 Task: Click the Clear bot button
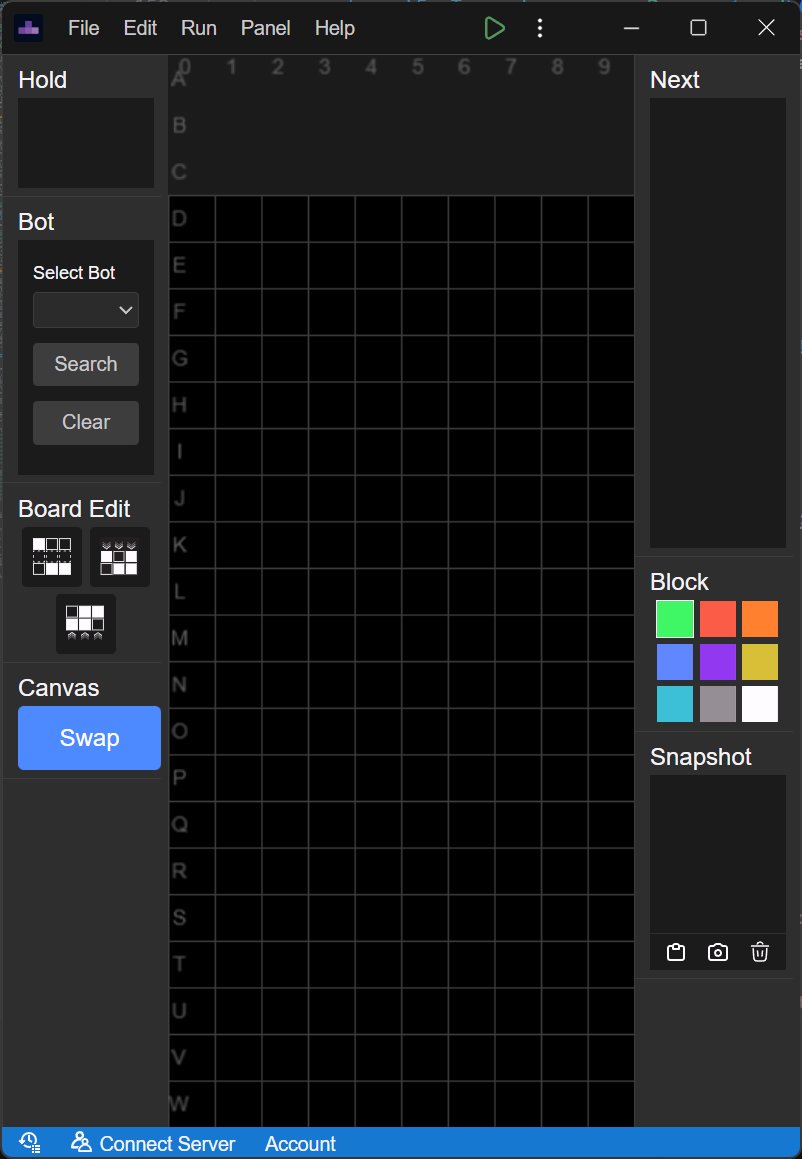coord(85,421)
